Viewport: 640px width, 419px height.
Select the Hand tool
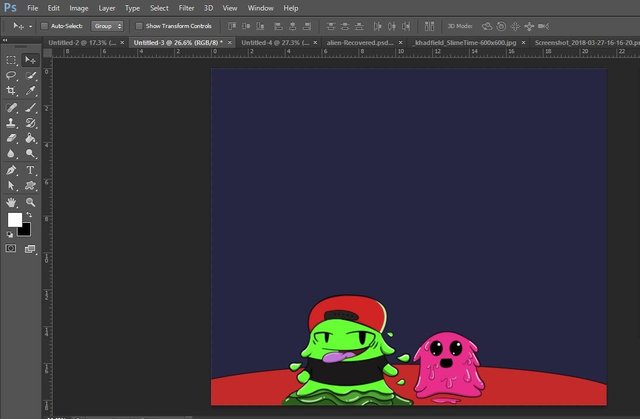(x=11, y=202)
